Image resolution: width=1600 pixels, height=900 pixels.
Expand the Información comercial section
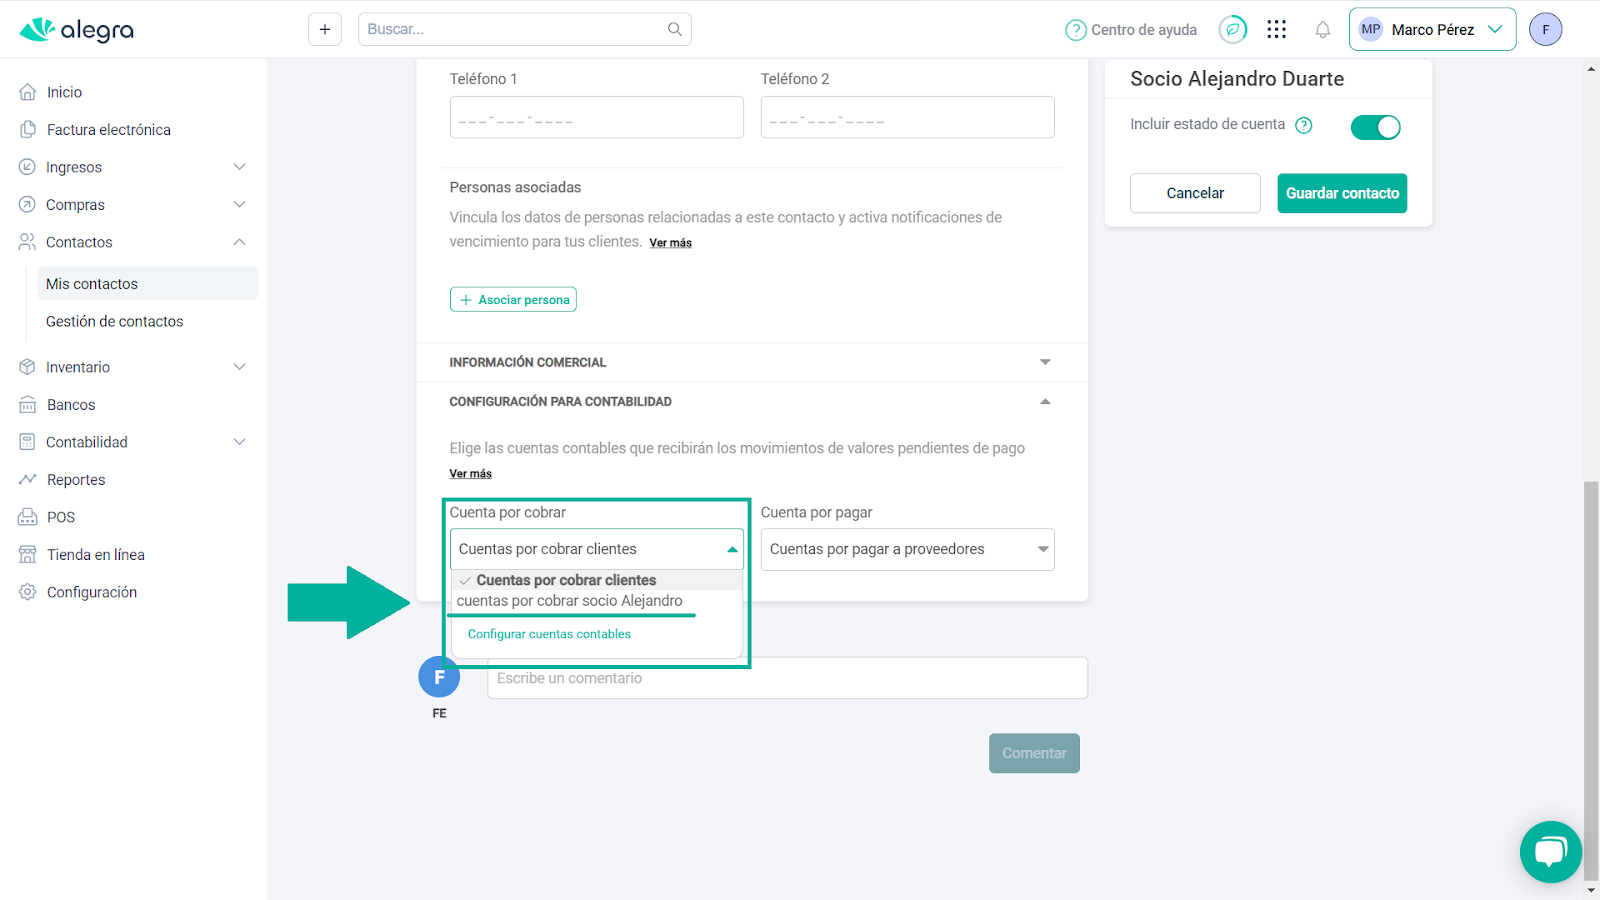click(x=752, y=362)
